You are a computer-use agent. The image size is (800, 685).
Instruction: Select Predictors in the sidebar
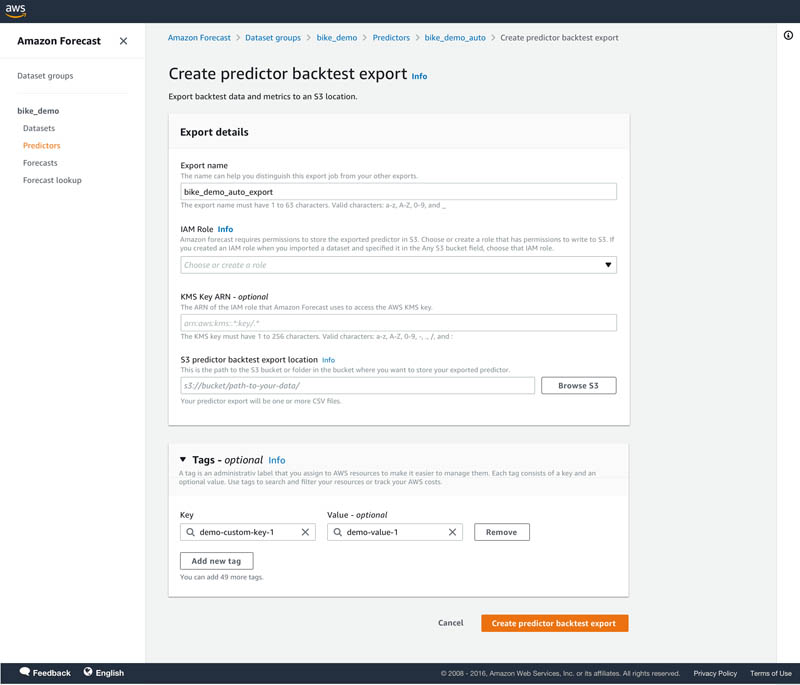click(41, 145)
